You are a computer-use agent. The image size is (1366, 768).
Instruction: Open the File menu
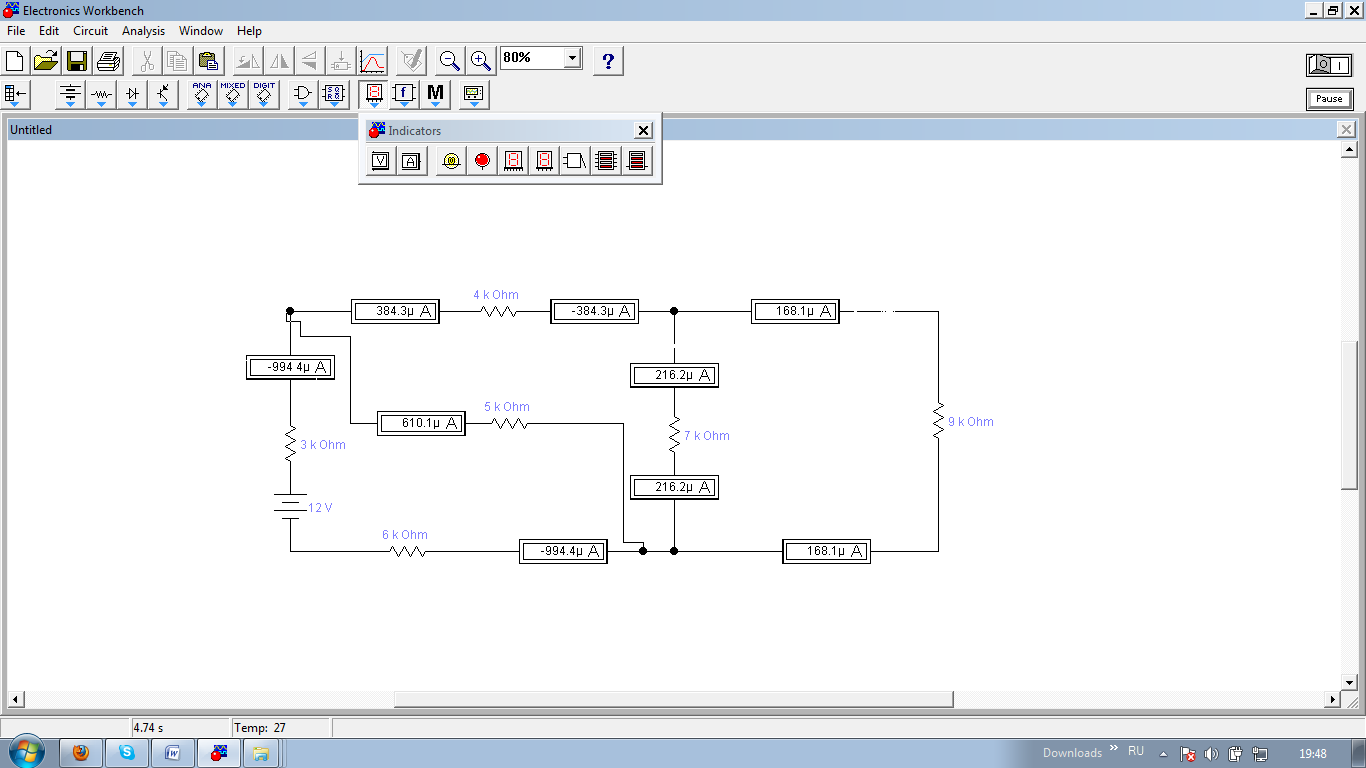(x=16, y=31)
